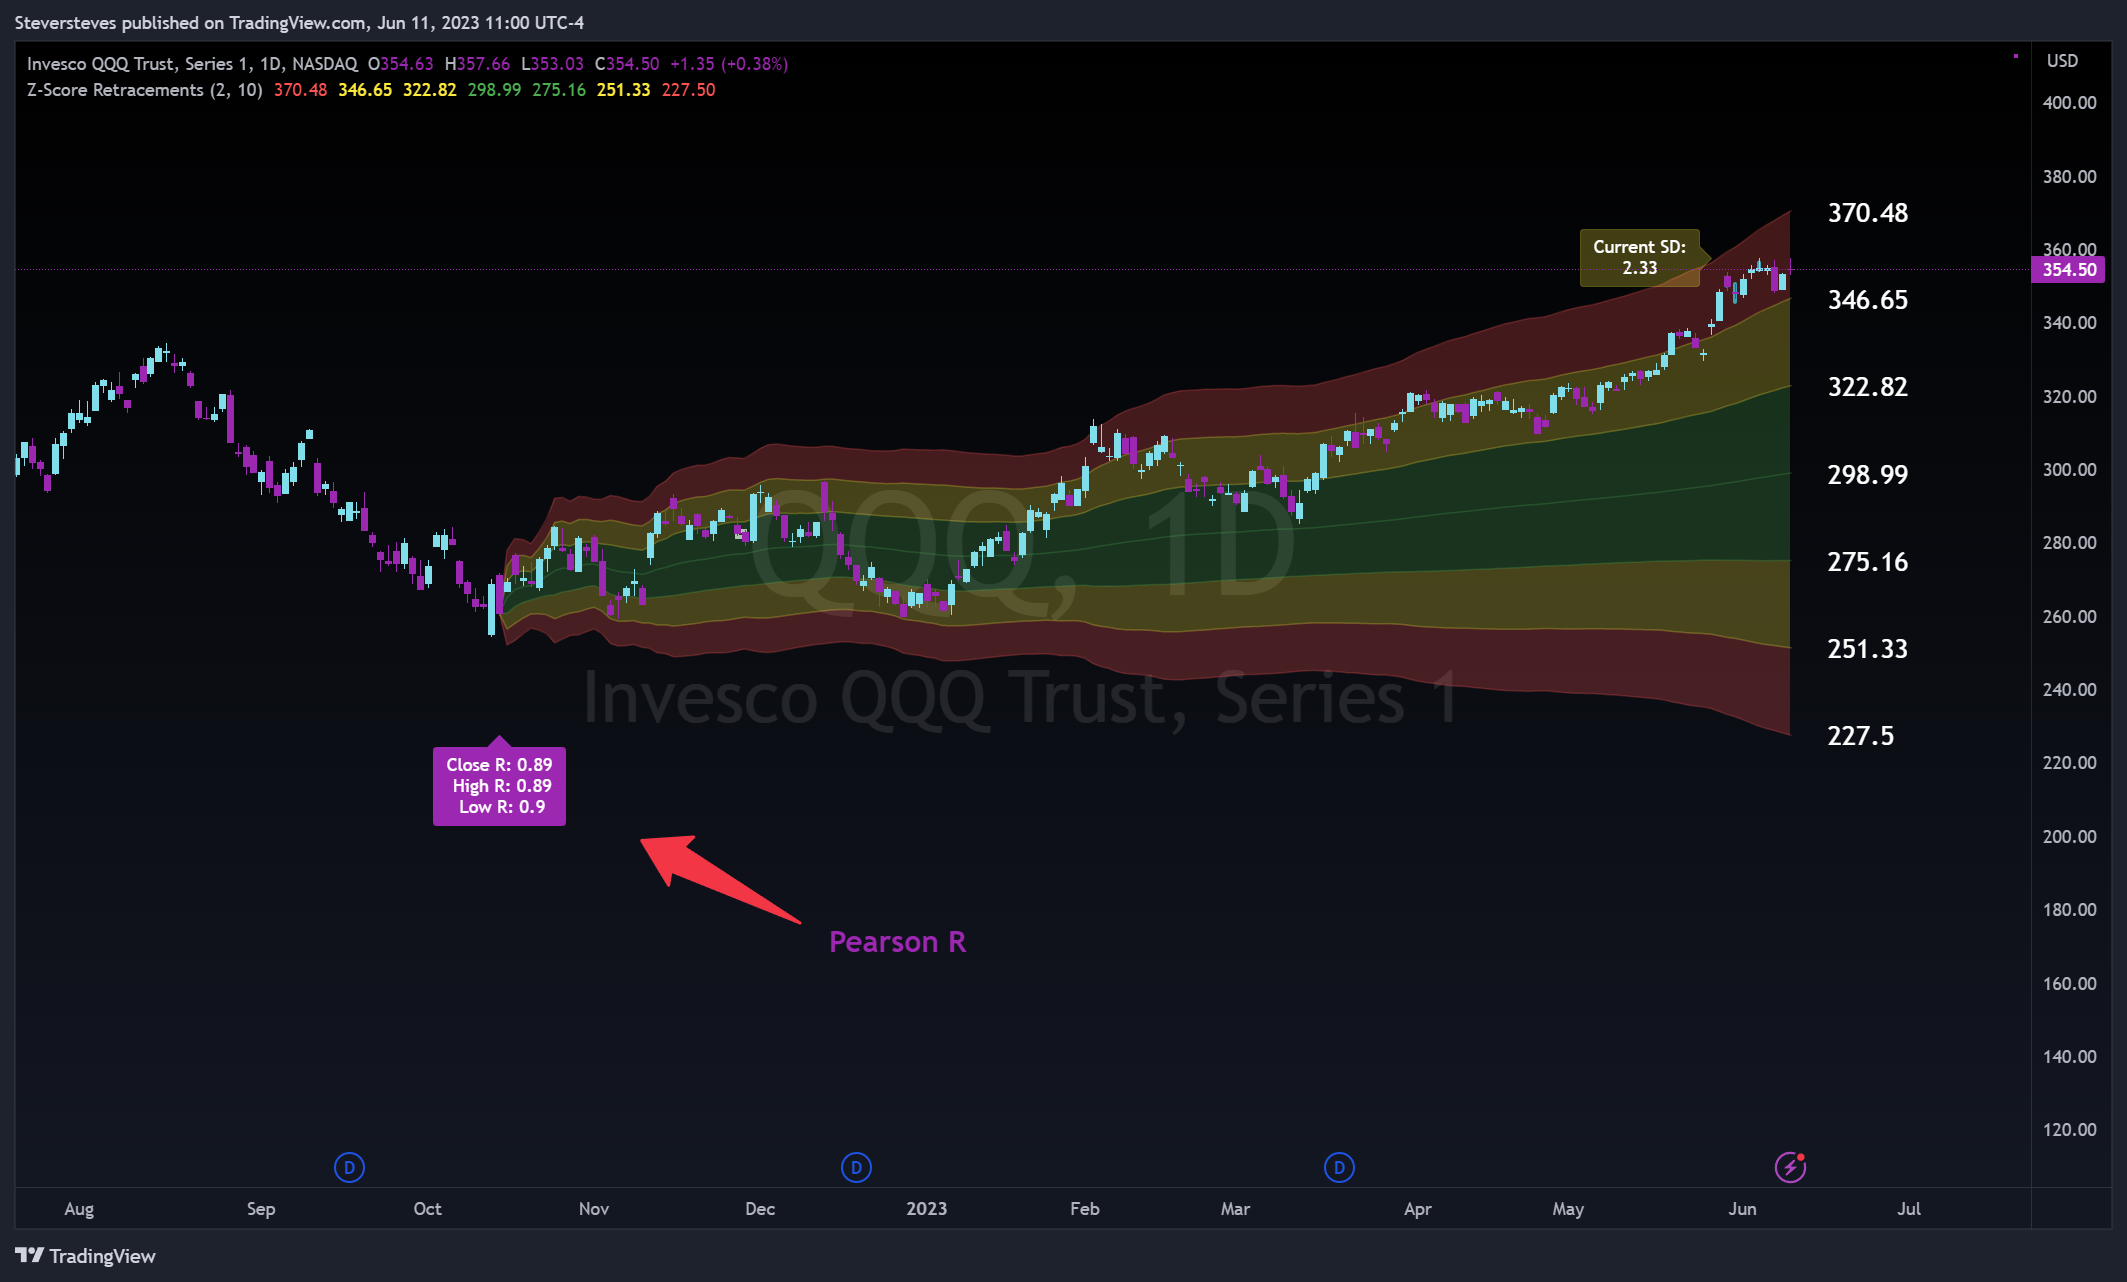Click the Sep label on time axis
The height and width of the screenshot is (1282, 2127).
[x=261, y=1209]
